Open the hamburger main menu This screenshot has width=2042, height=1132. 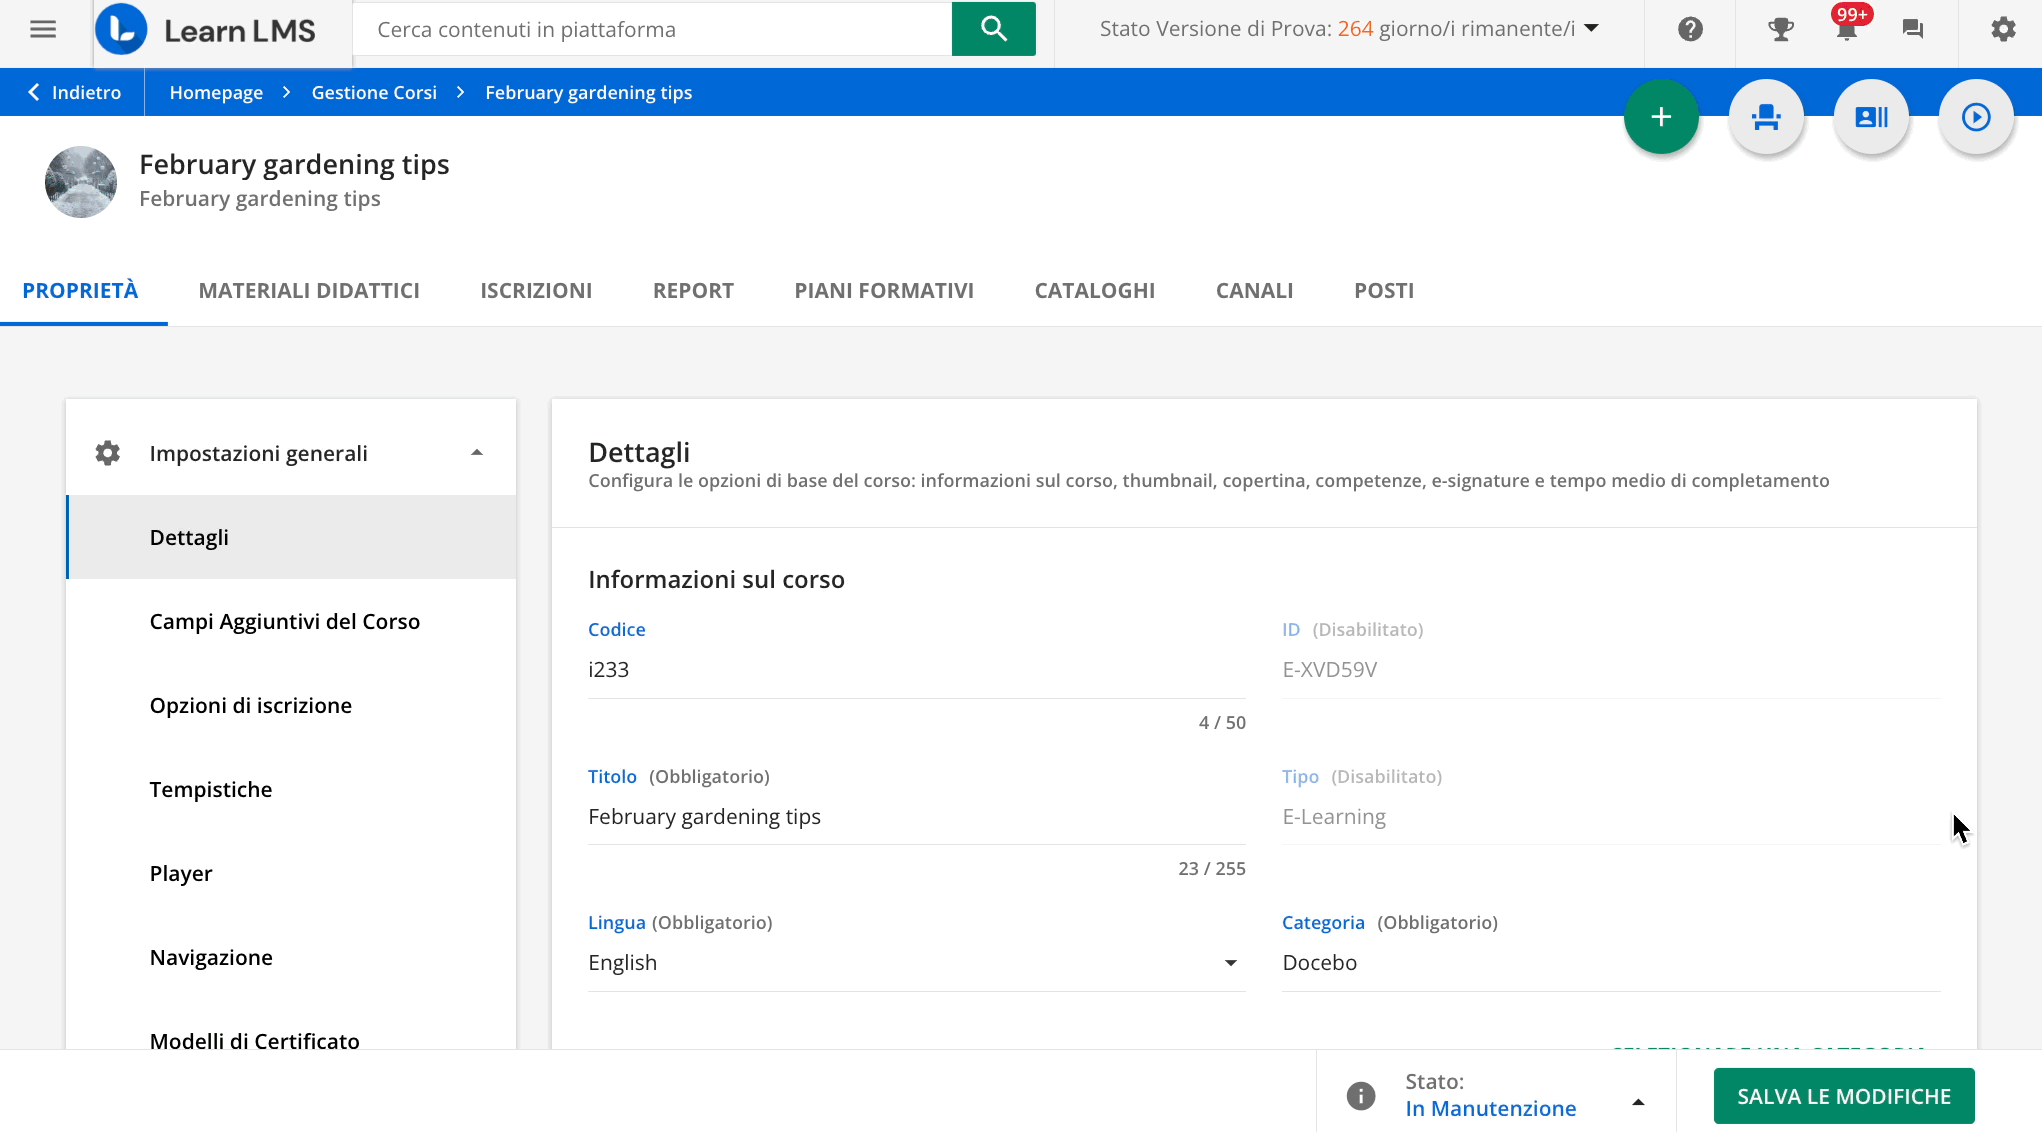(x=43, y=29)
